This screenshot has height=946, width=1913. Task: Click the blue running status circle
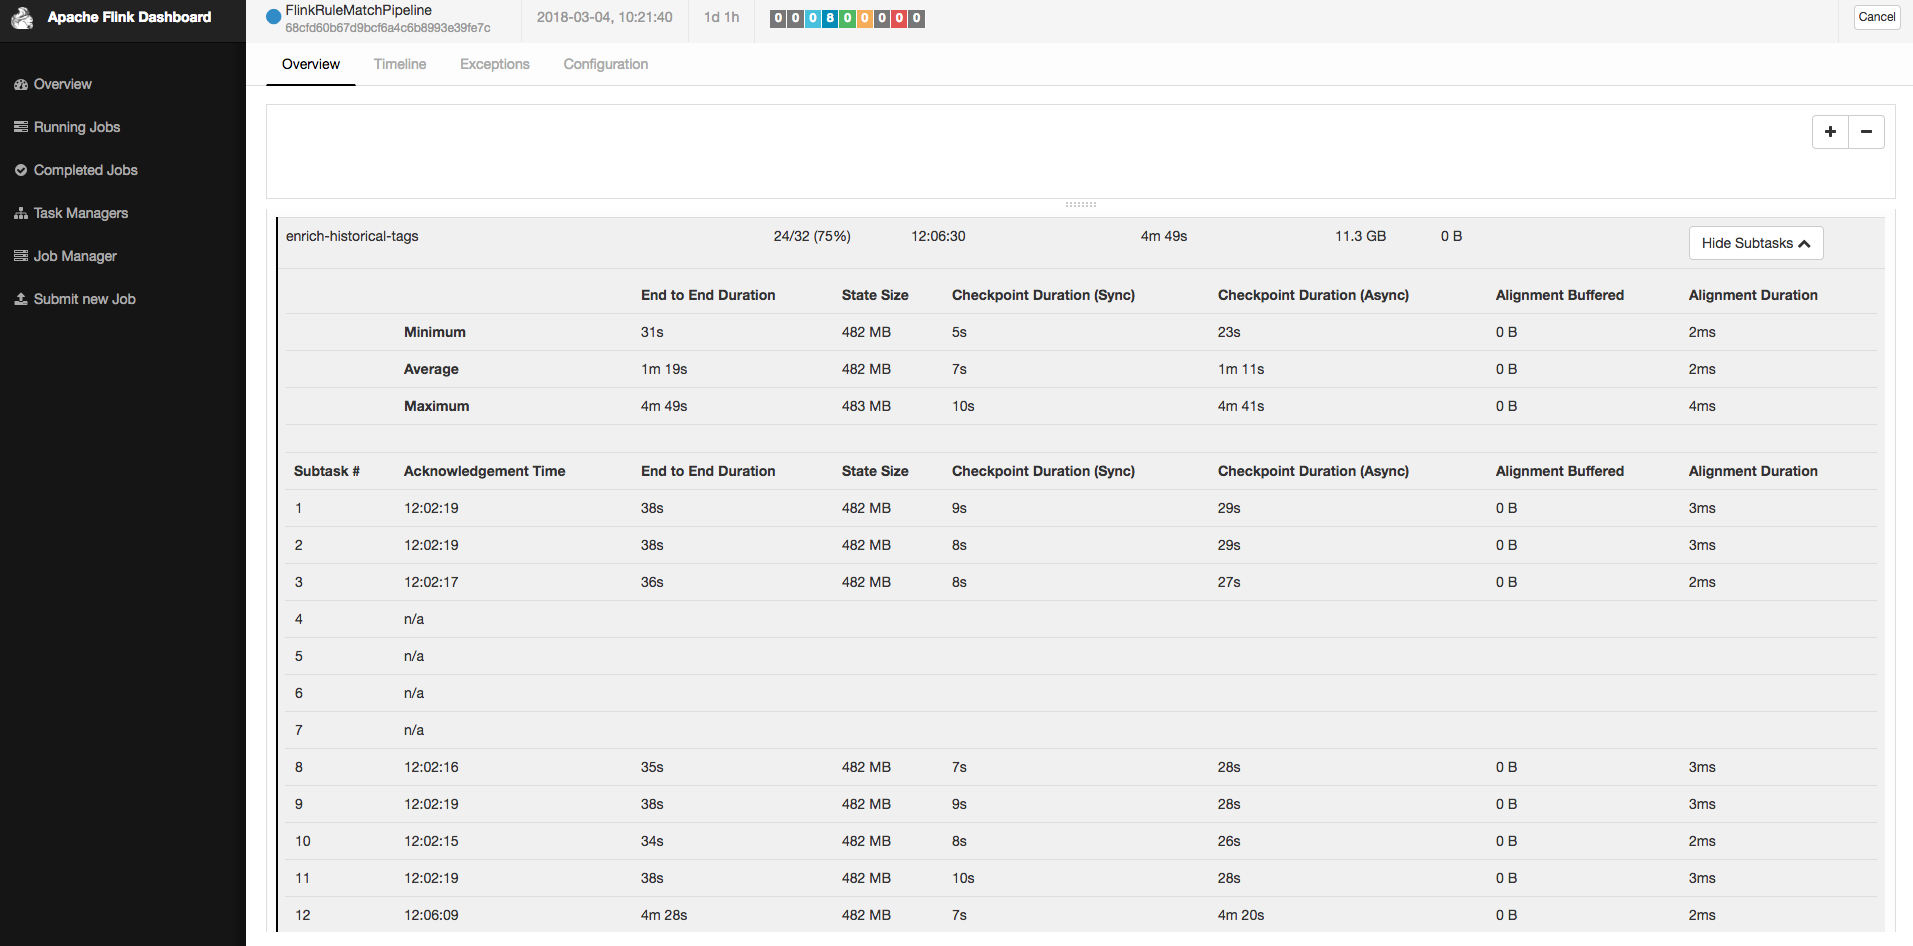[x=273, y=17]
